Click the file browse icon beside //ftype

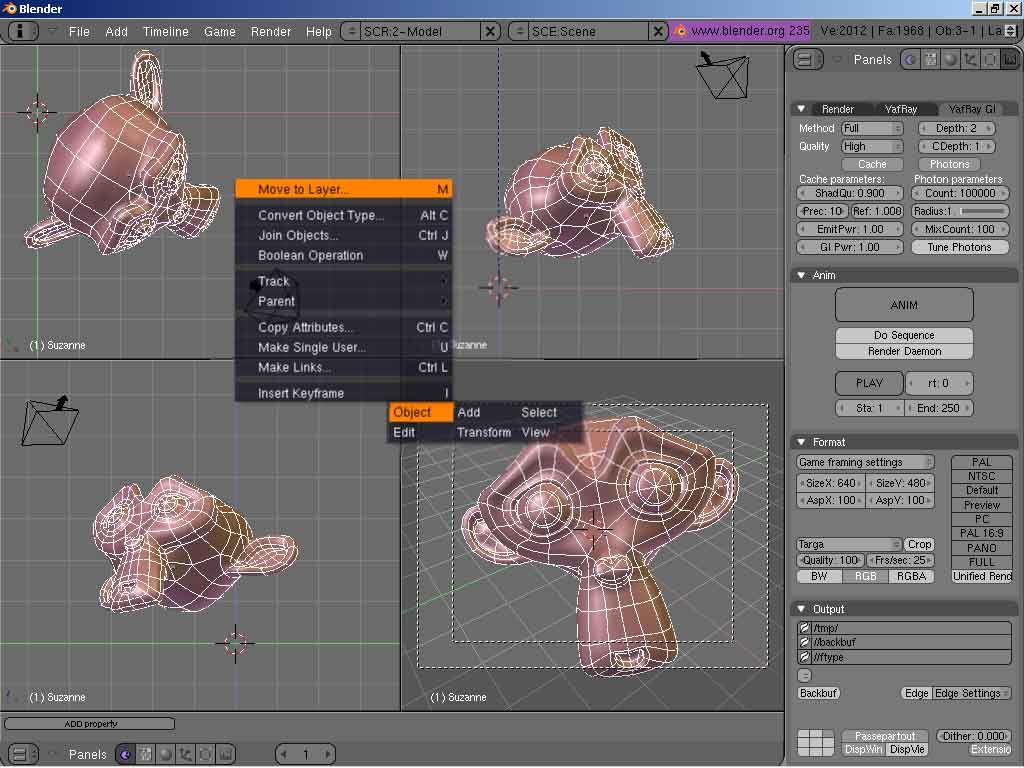click(805, 657)
